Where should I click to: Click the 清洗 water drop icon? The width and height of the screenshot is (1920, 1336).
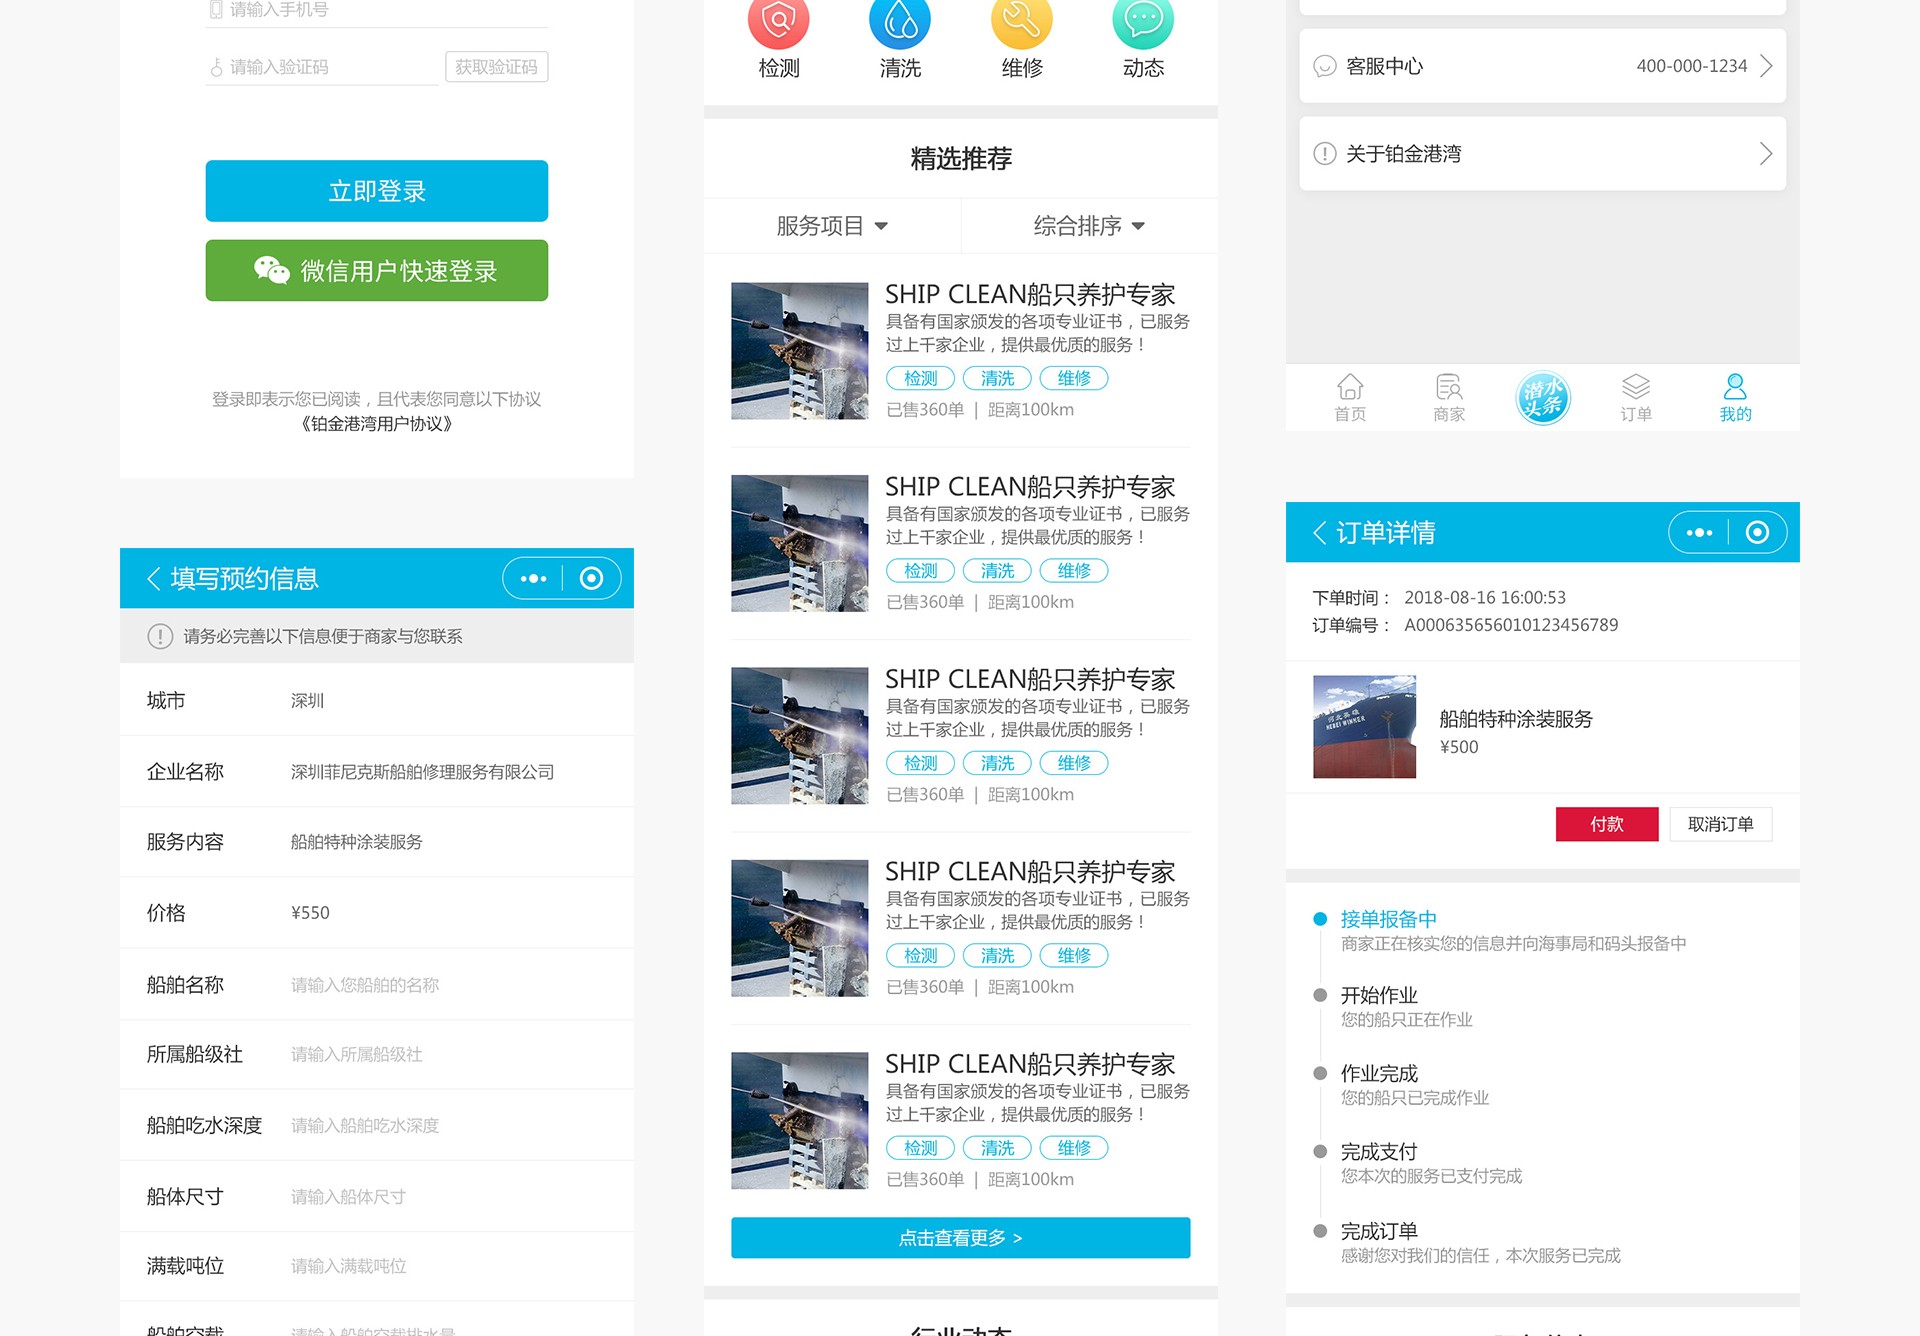[900, 22]
